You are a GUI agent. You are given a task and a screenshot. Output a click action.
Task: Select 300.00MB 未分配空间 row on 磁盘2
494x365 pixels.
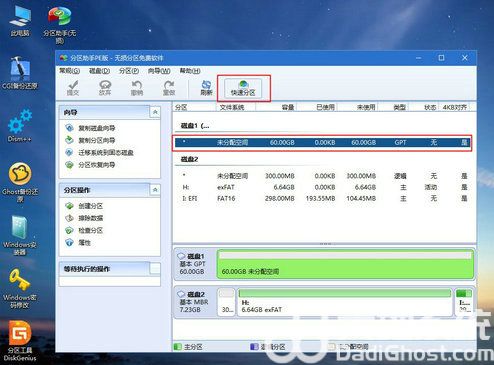322,176
